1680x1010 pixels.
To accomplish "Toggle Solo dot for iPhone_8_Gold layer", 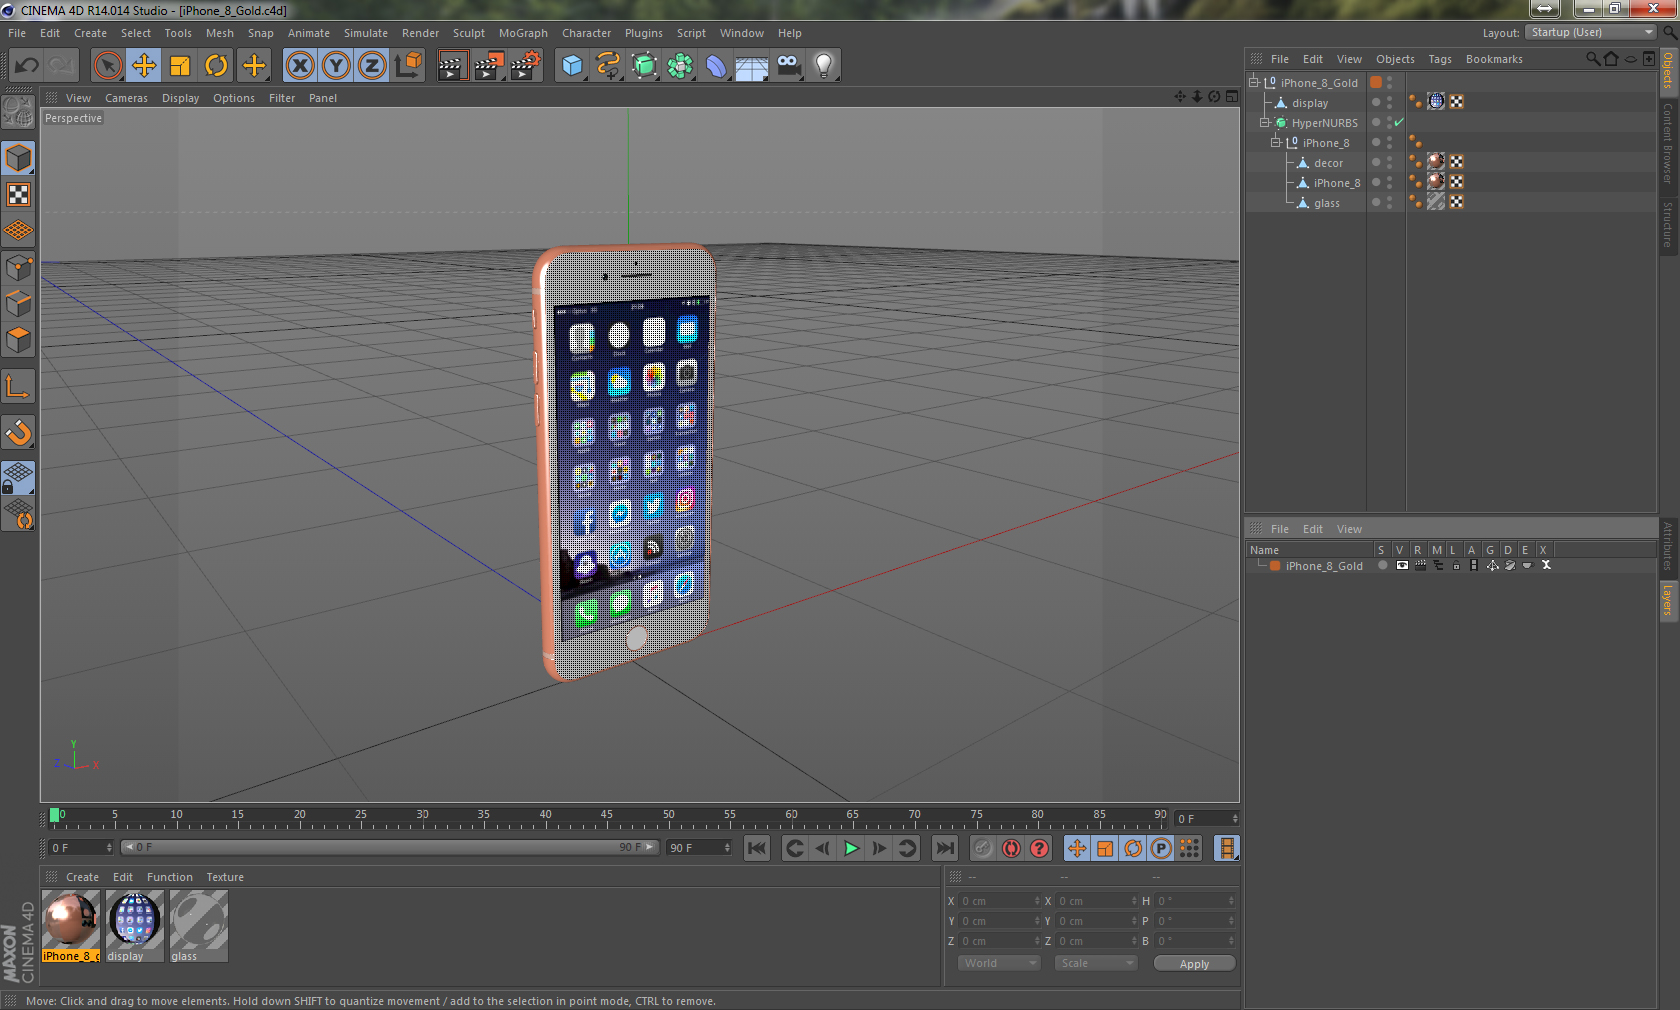I will [x=1382, y=565].
